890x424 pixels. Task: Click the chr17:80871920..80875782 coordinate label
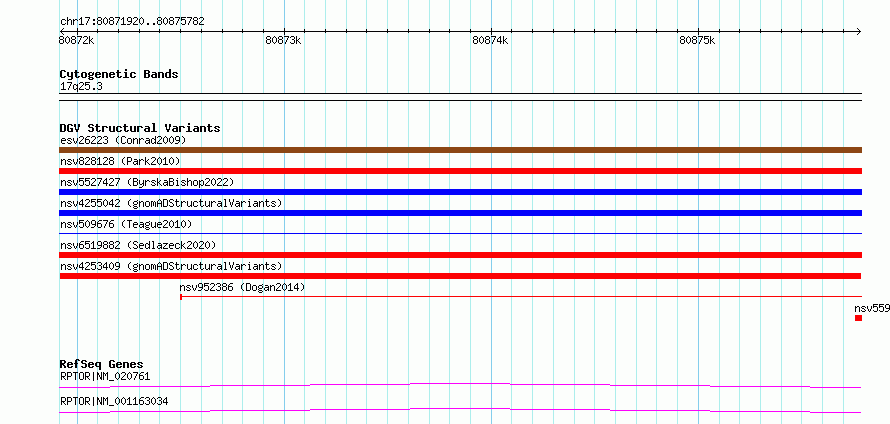coord(132,22)
